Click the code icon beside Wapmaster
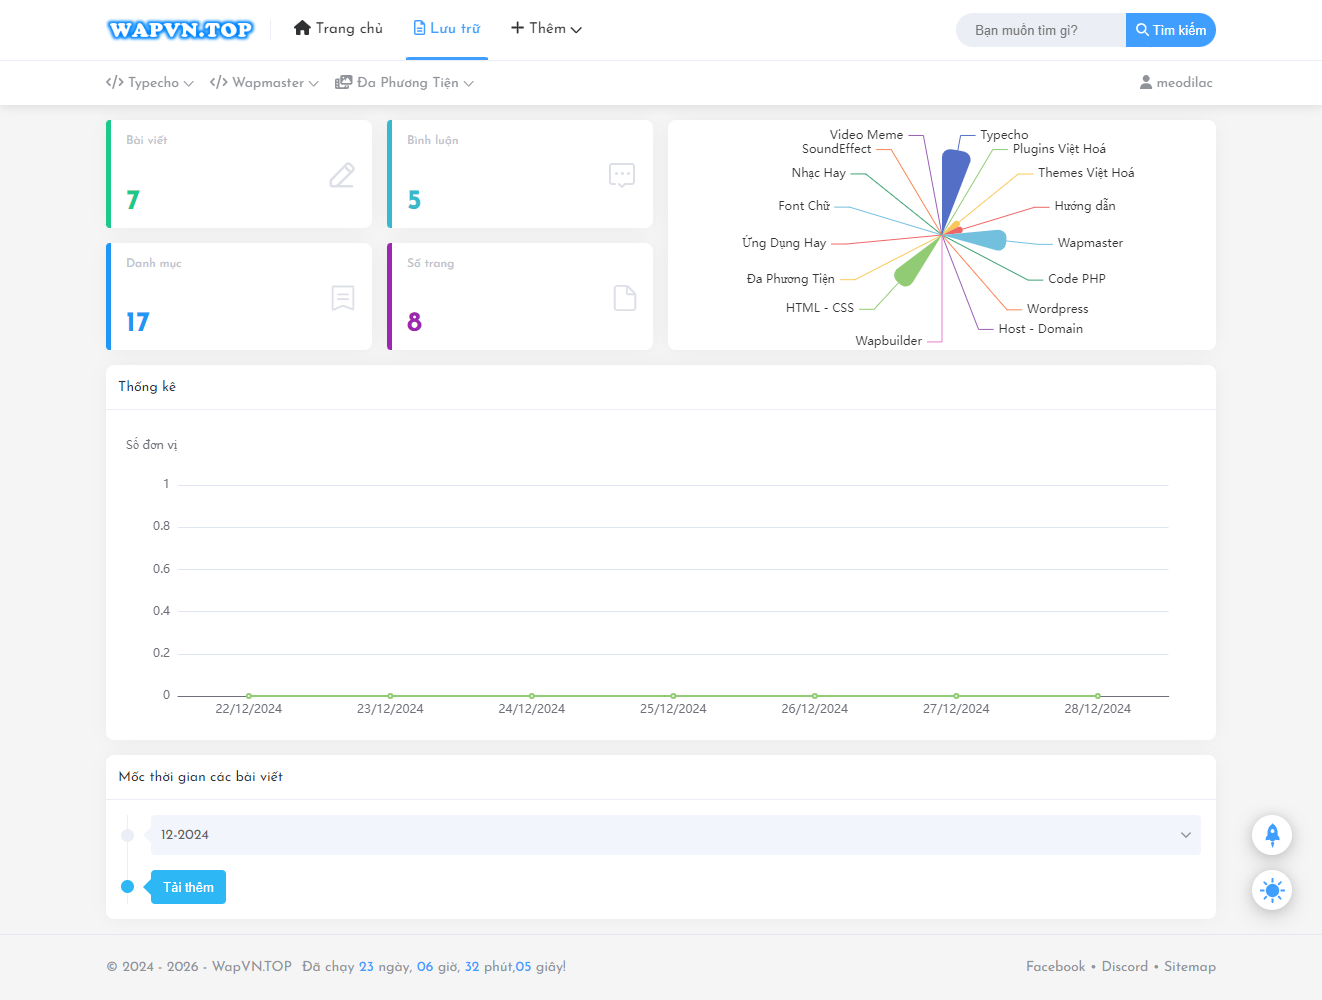The height and width of the screenshot is (1000, 1322). [x=219, y=82]
